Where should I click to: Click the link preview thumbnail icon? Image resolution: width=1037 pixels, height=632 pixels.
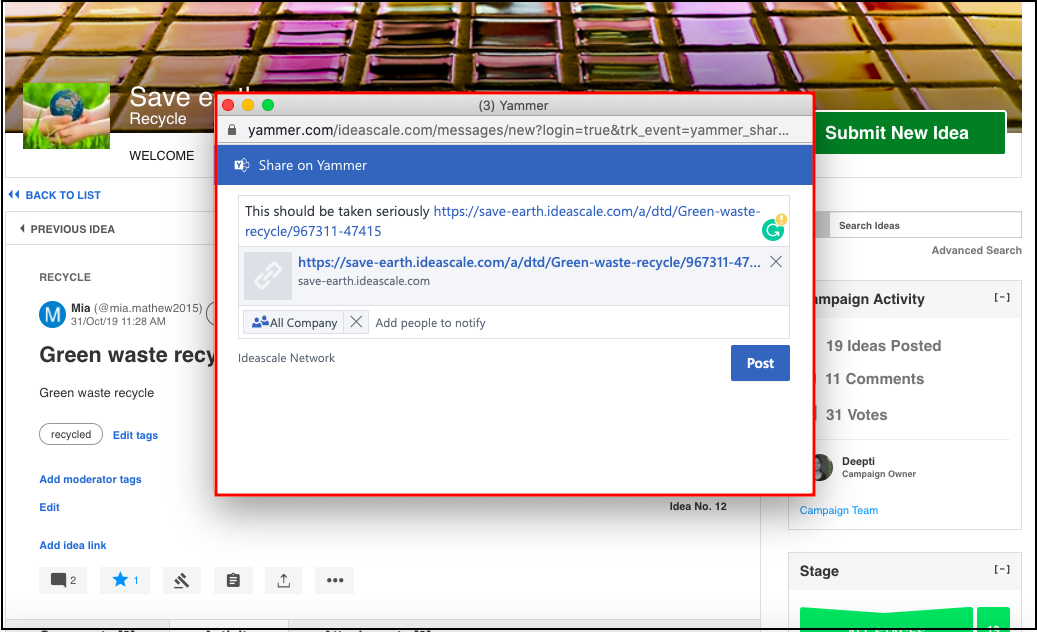[268, 276]
